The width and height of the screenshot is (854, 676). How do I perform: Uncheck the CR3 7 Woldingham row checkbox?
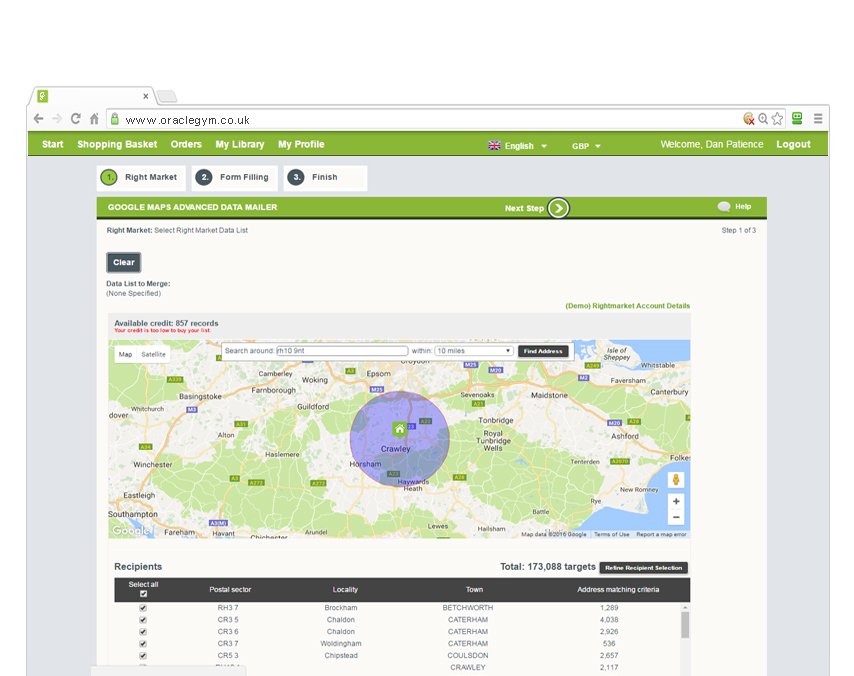[x=143, y=644]
